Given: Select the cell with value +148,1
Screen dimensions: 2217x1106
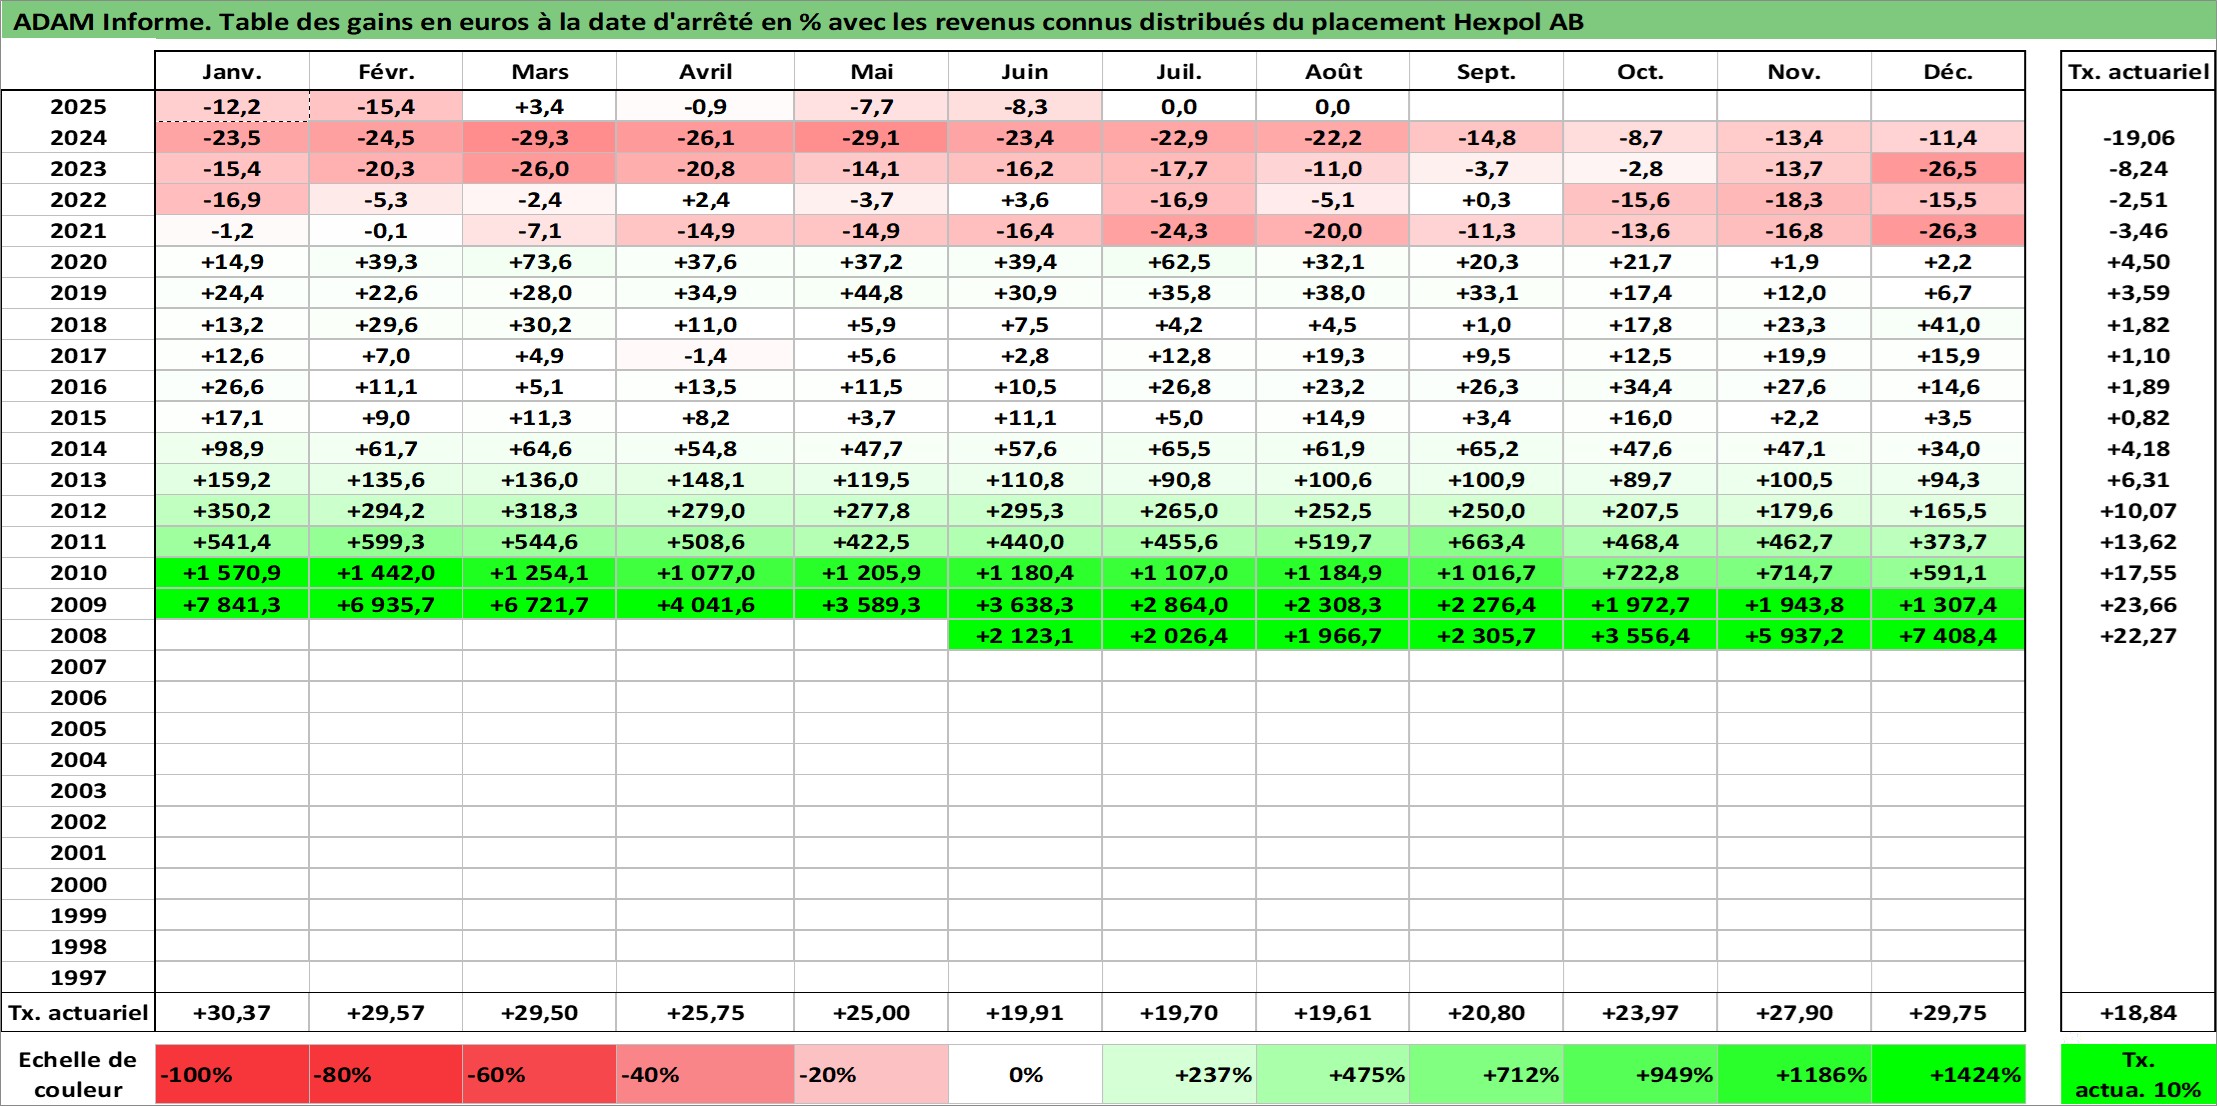Looking at the screenshot, I should [x=705, y=480].
